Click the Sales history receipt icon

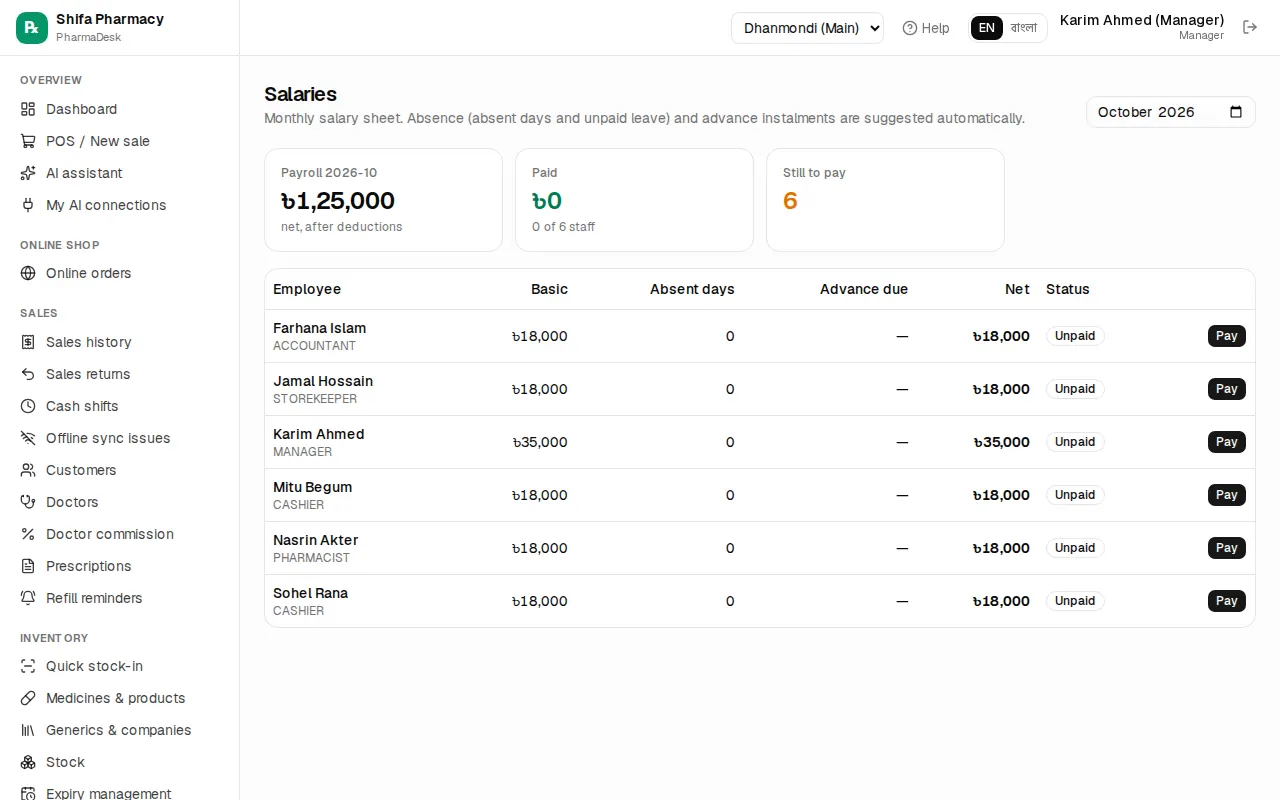[28, 342]
